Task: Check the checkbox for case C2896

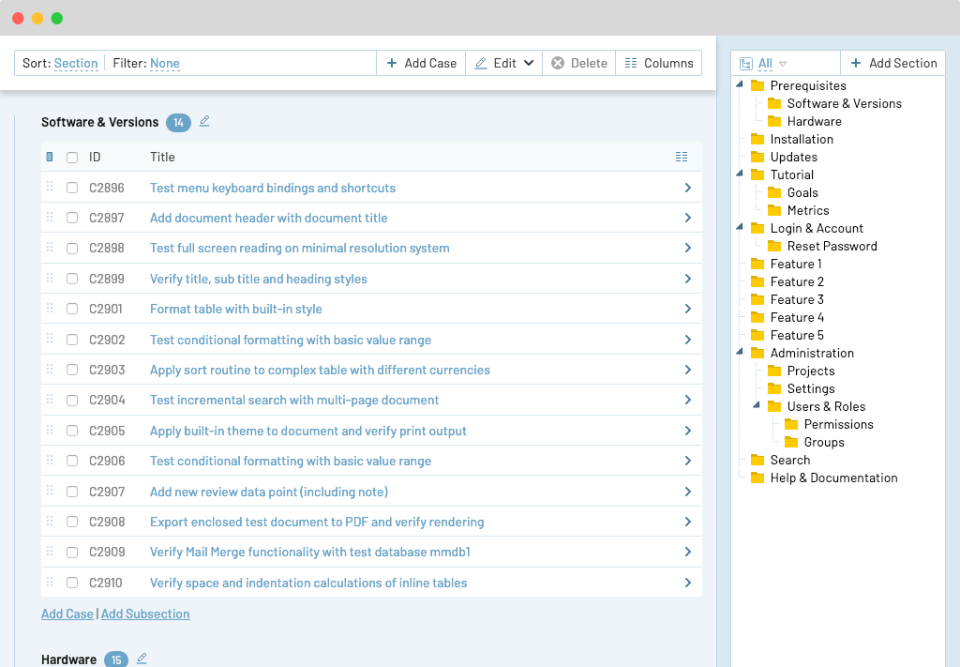Action: [72, 187]
